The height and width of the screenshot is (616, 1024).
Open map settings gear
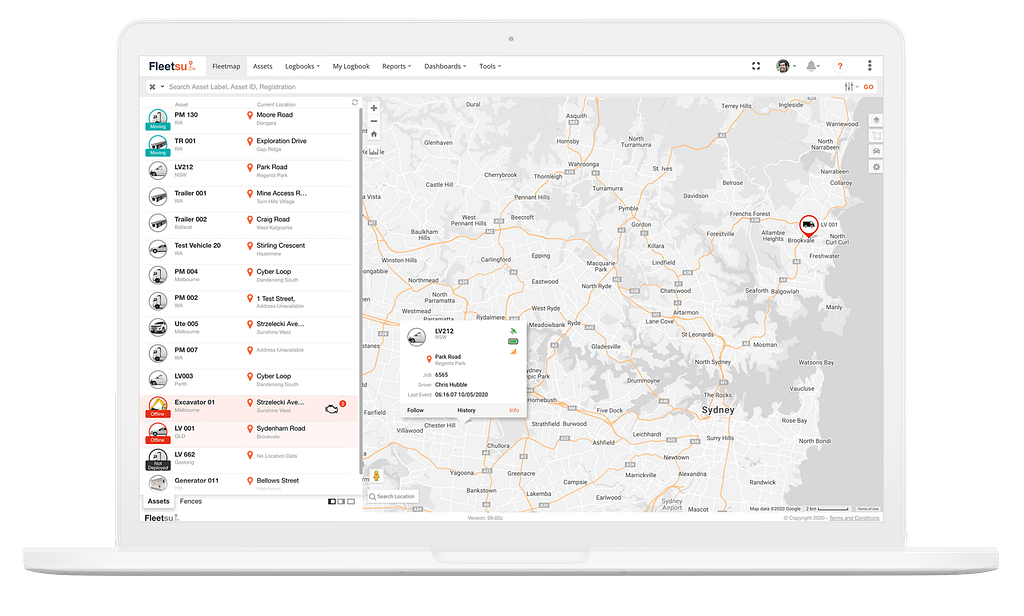(876, 167)
